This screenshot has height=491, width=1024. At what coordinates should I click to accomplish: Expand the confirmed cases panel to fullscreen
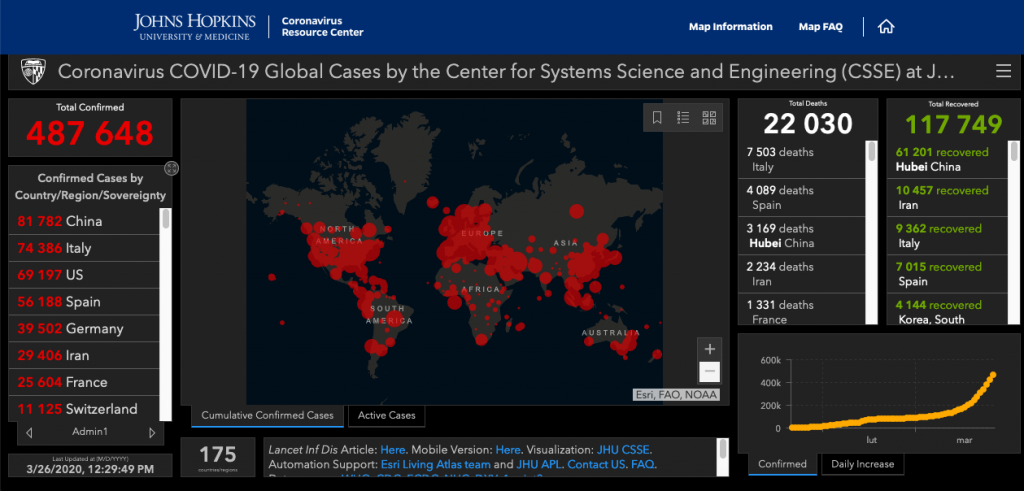tap(170, 169)
